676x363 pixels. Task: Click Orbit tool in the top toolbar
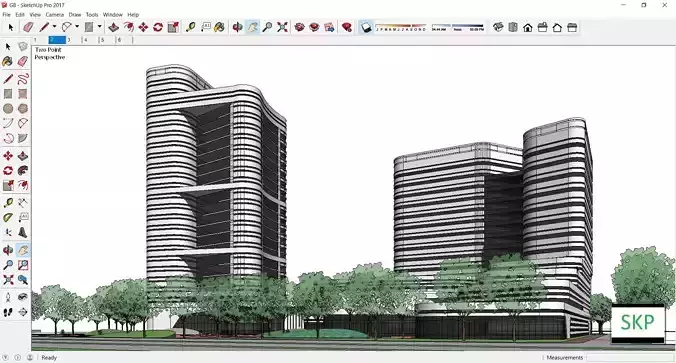pos(237,28)
